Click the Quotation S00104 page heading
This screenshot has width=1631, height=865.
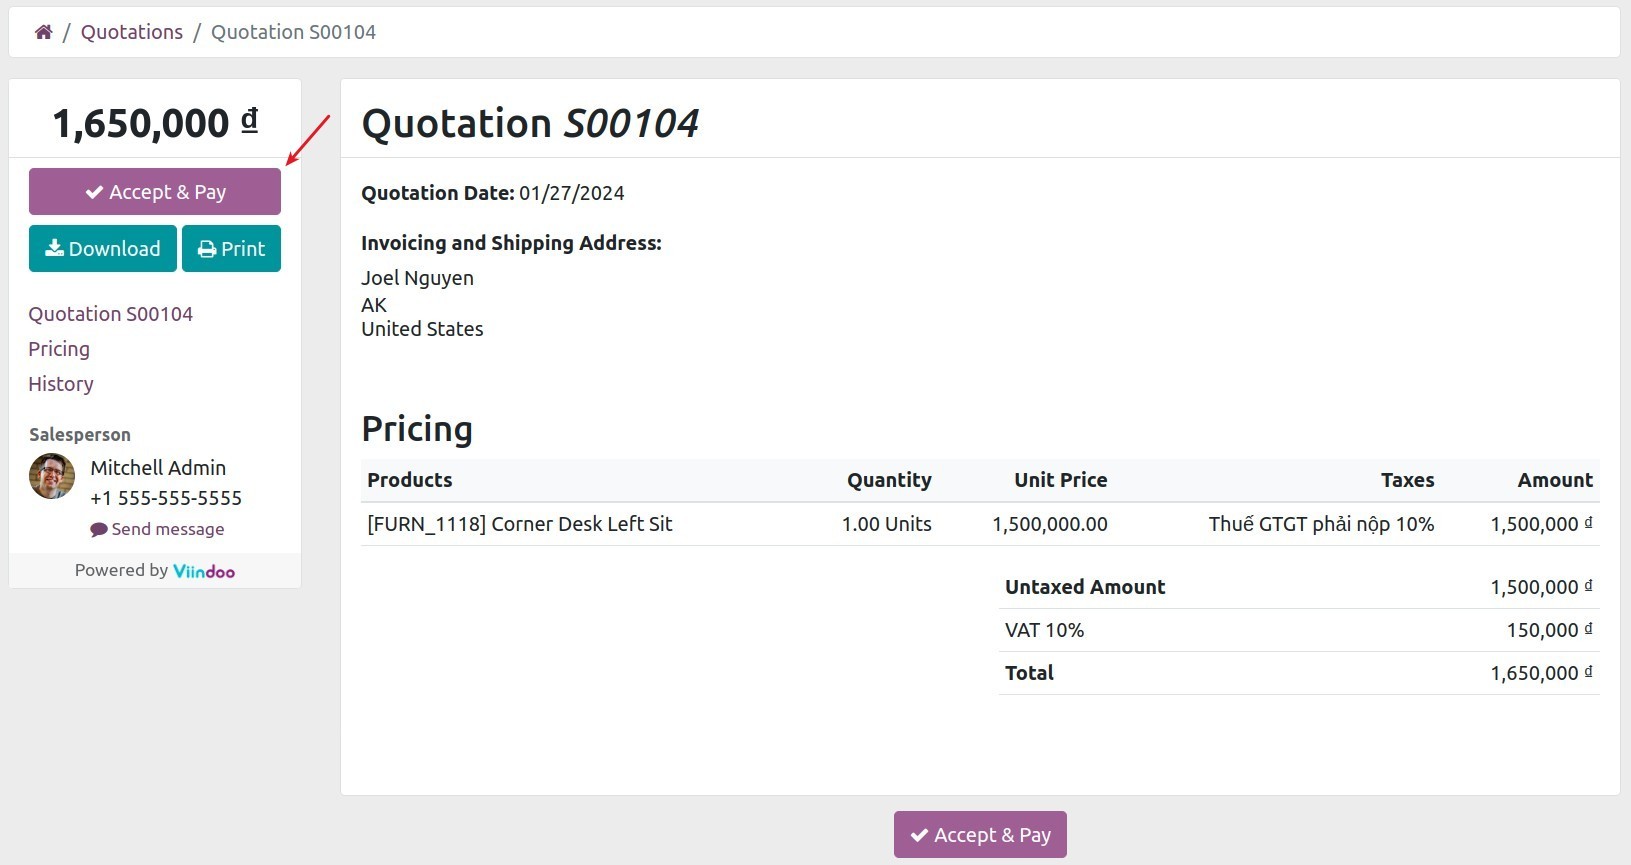[530, 123]
